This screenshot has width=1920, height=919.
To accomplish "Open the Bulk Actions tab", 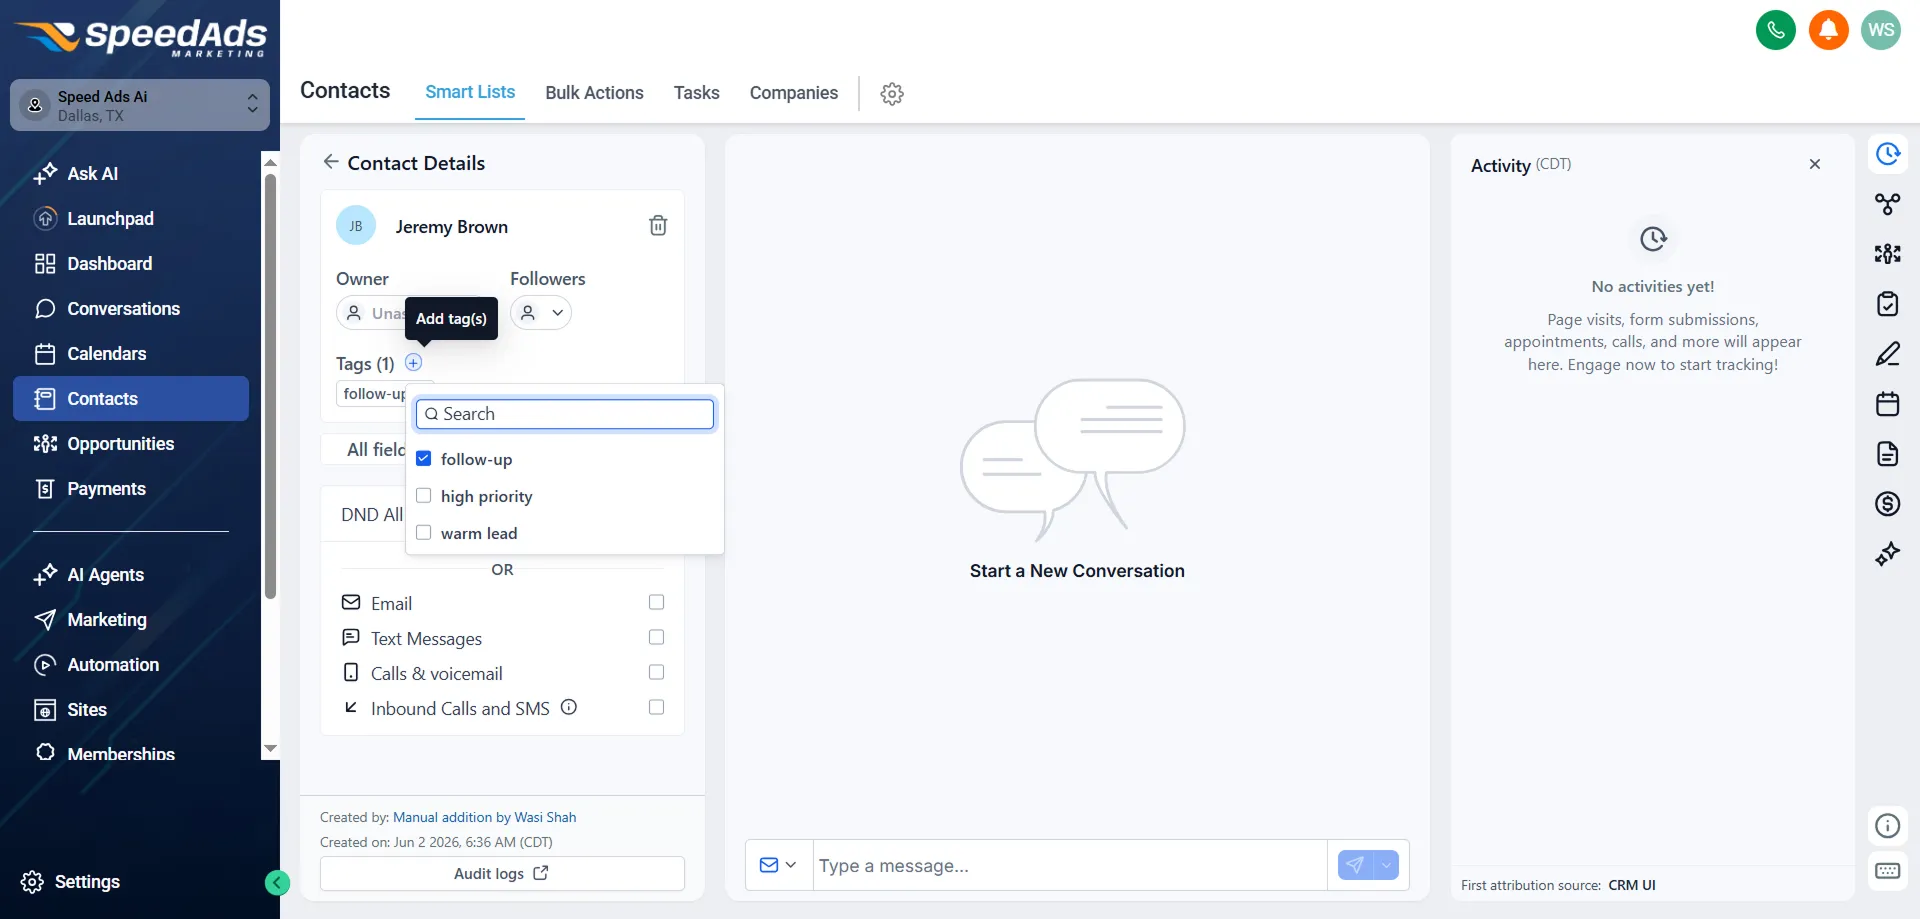I will pos(594,93).
